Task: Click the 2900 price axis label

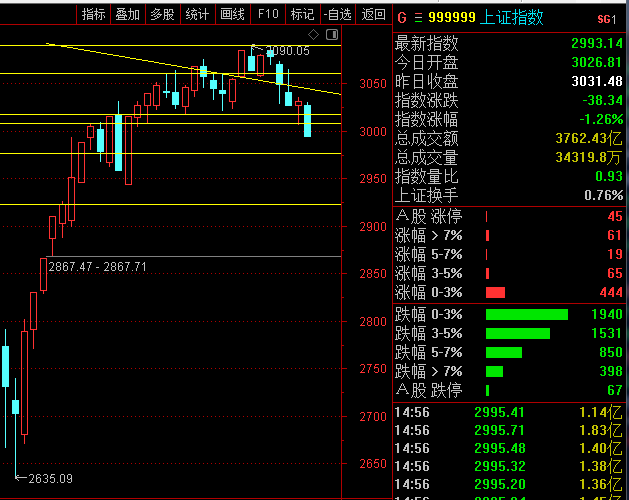Action: click(373, 227)
